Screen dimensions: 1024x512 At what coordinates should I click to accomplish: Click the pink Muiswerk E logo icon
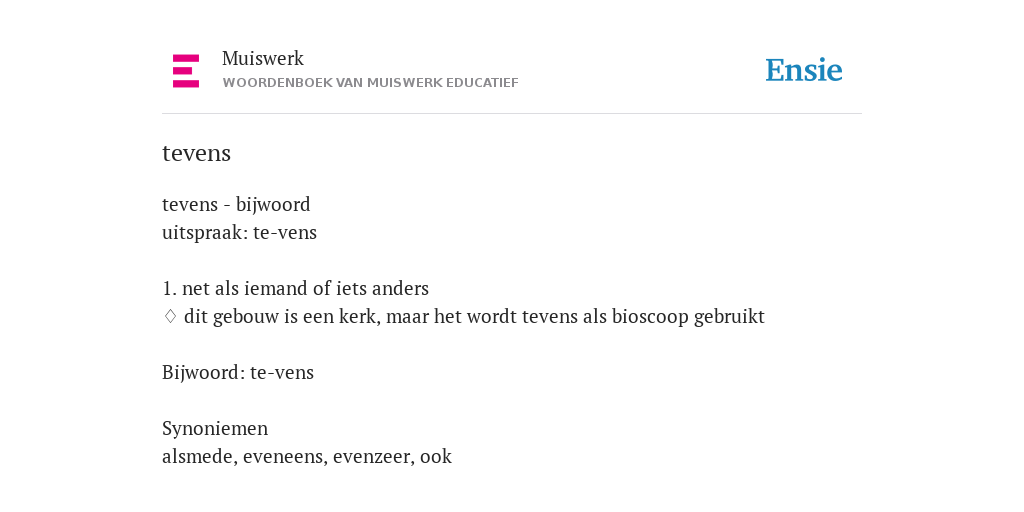click(186, 71)
